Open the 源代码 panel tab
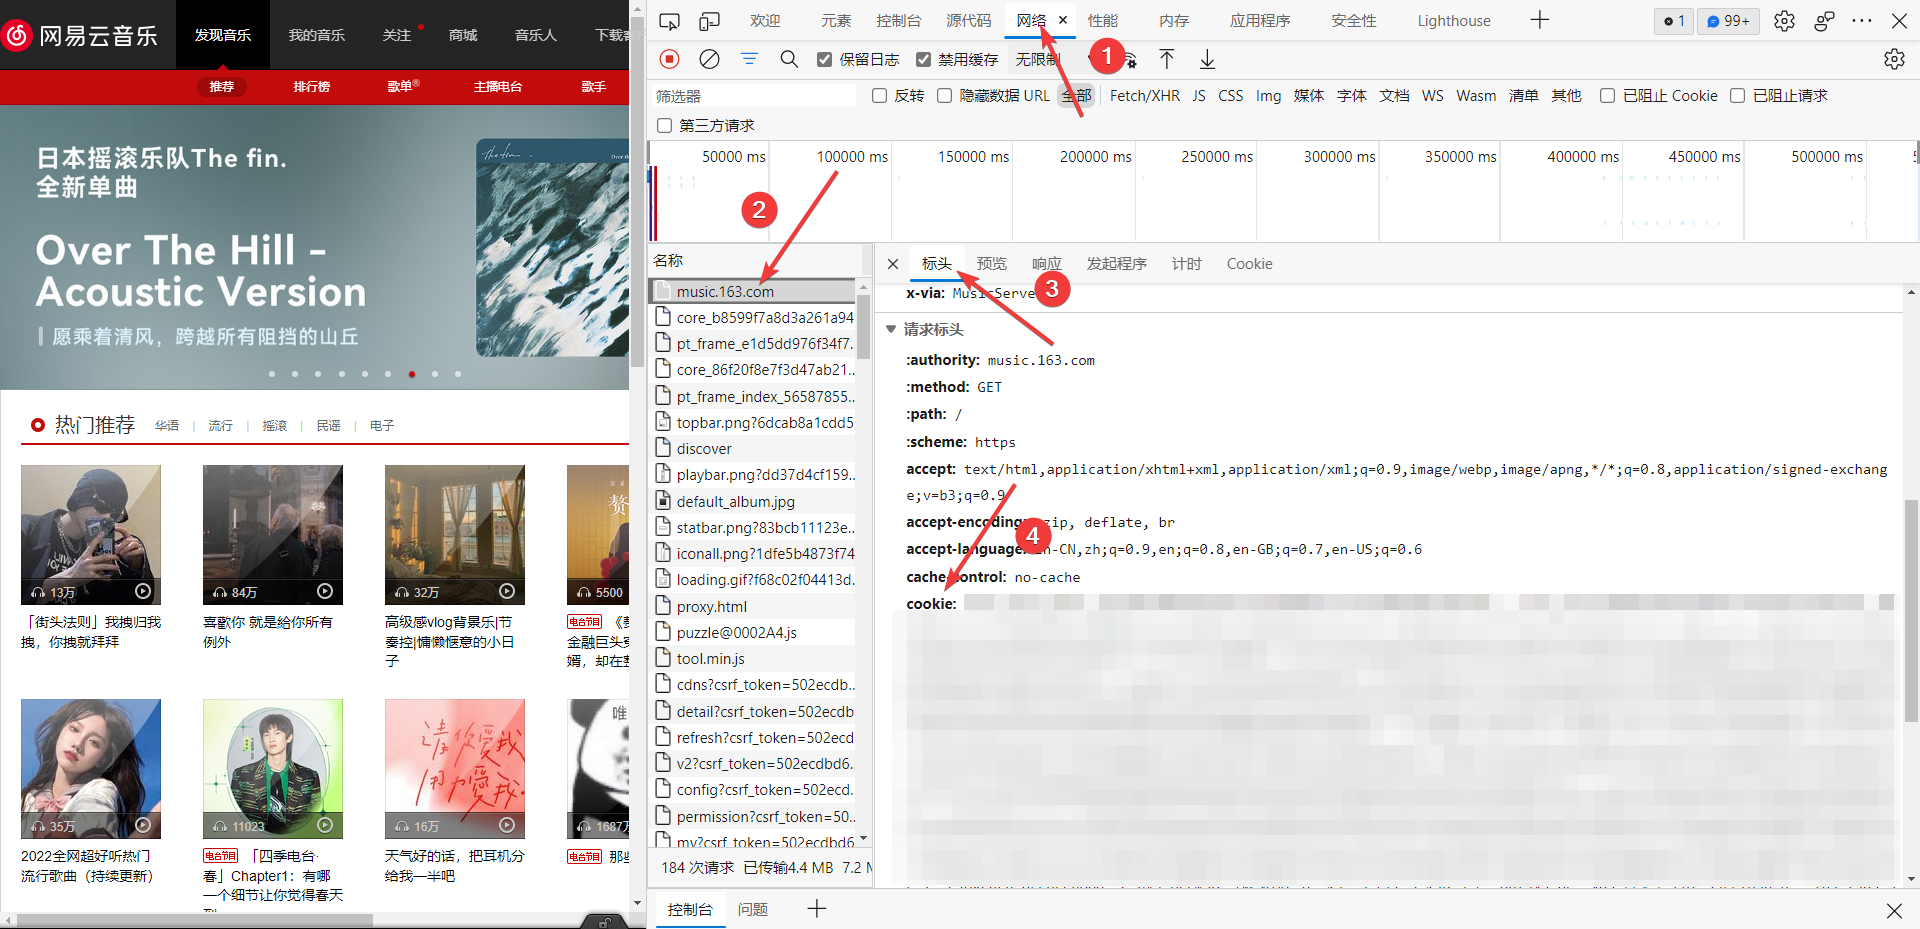The width and height of the screenshot is (1920, 929). tap(964, 20)
